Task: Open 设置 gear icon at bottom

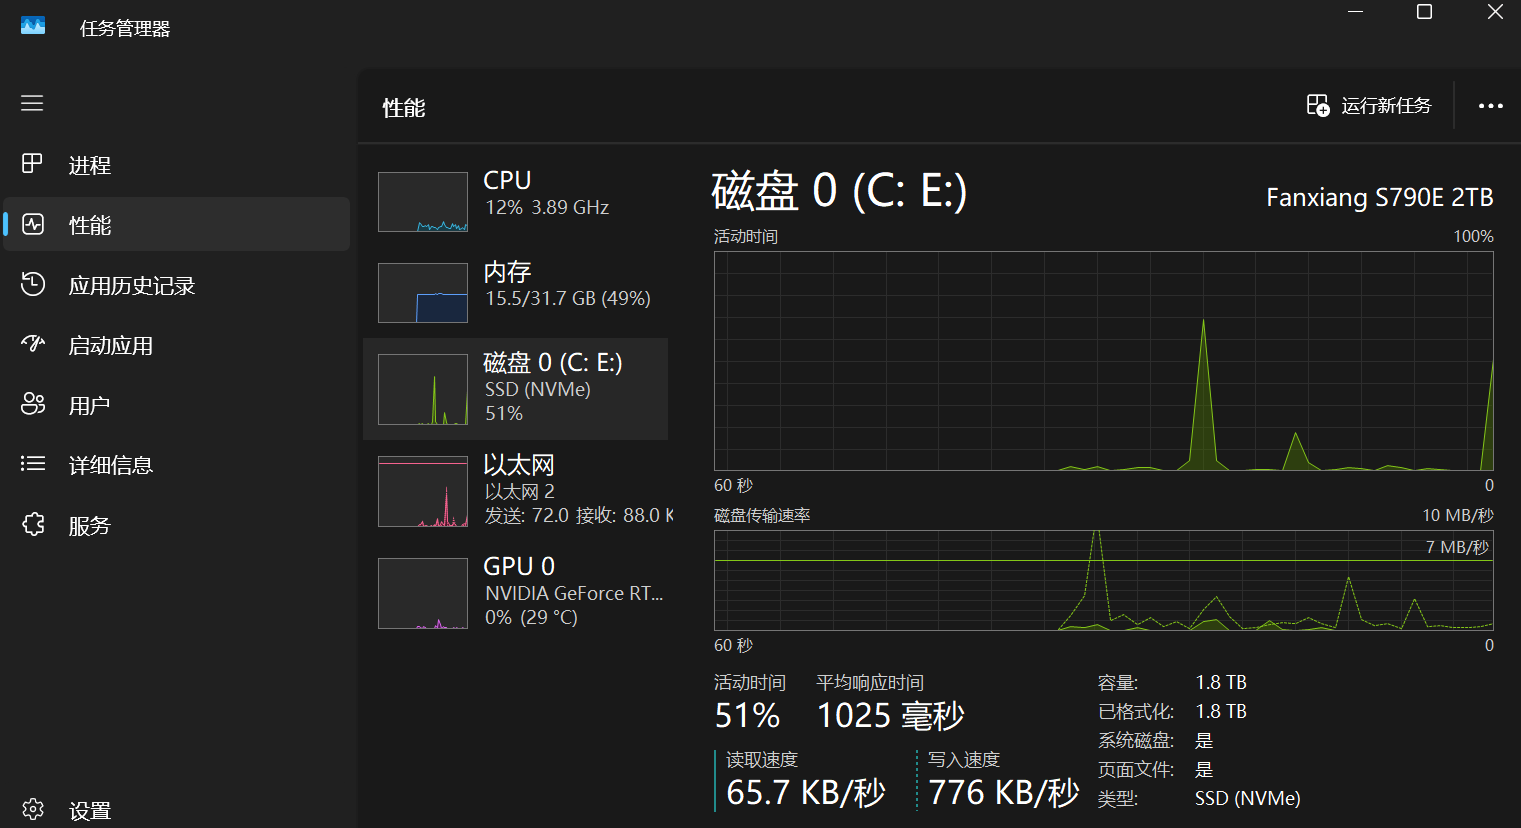Action: 32,809
